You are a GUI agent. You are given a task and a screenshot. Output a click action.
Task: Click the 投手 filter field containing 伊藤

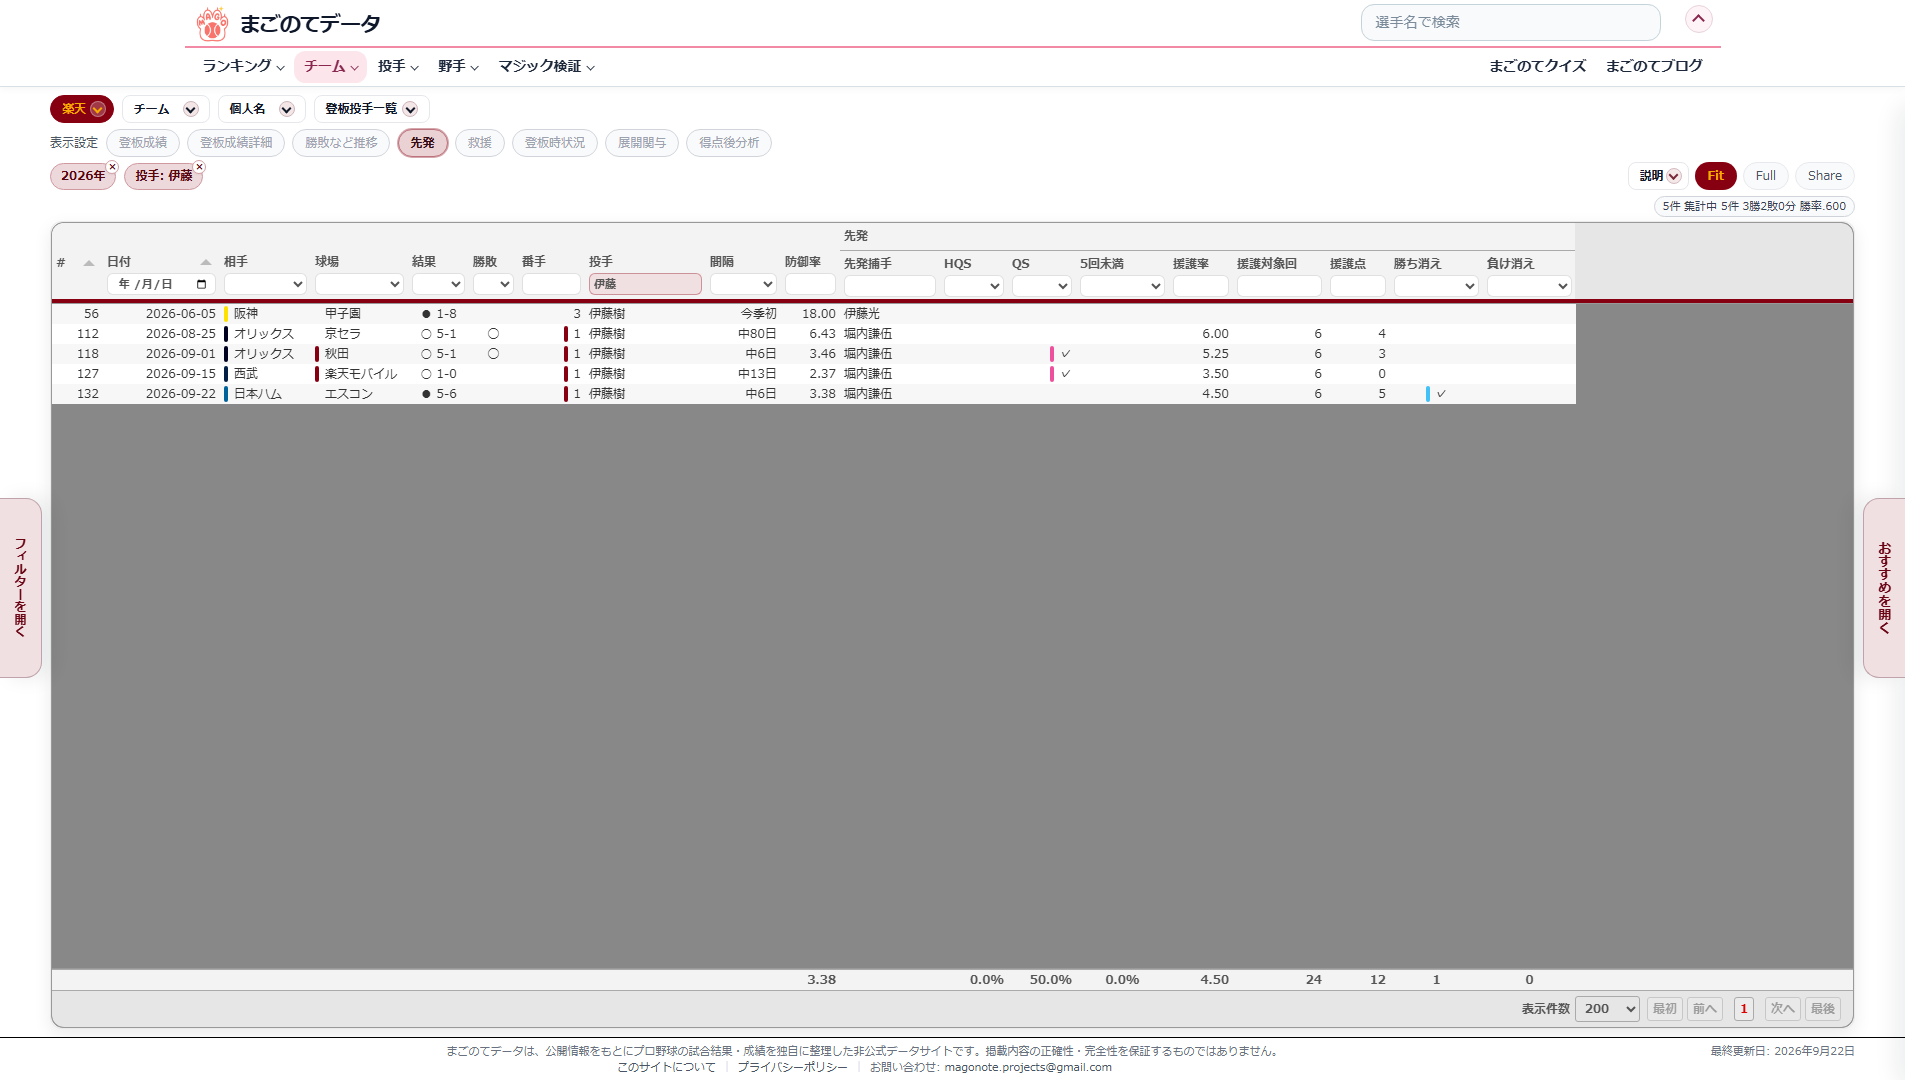[645, 284]
